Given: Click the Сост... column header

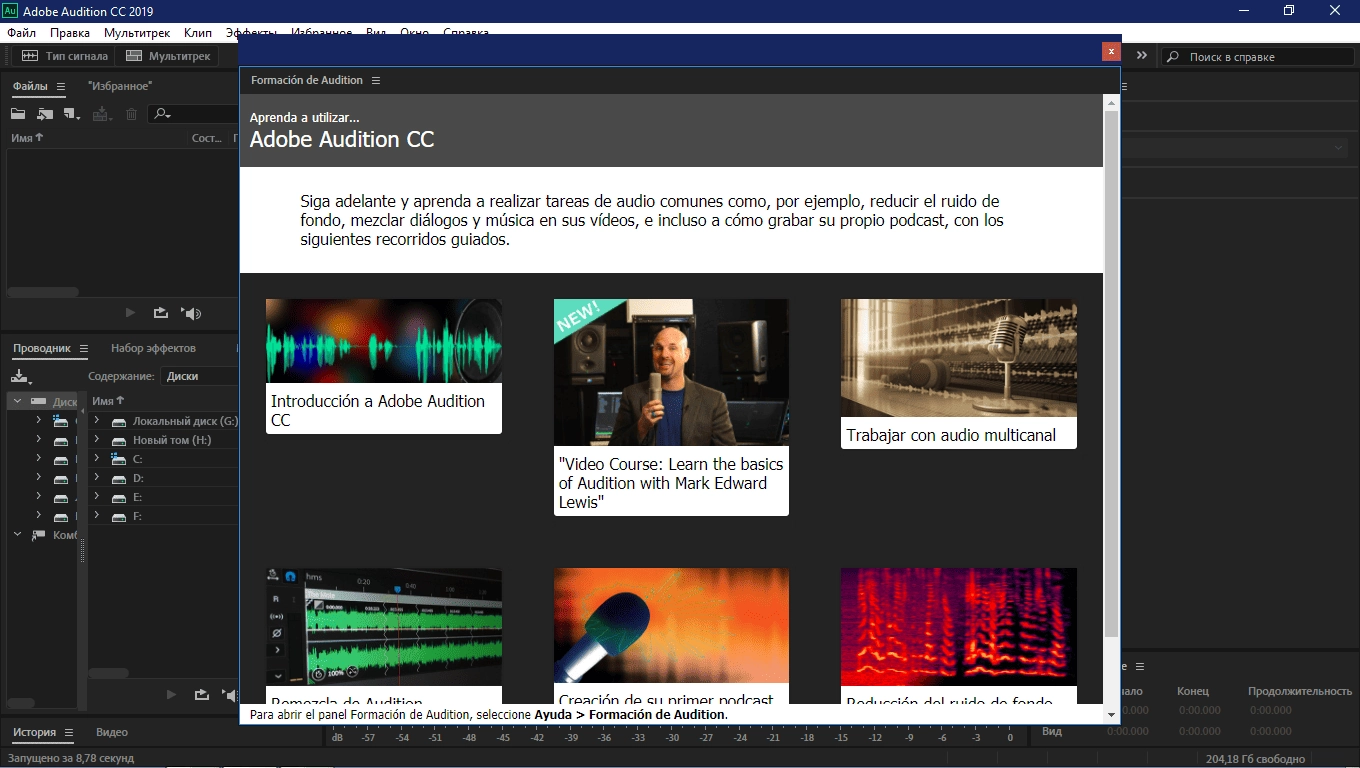Looking at the screenshot, I should pyautogui.click(x=206, y=138).
